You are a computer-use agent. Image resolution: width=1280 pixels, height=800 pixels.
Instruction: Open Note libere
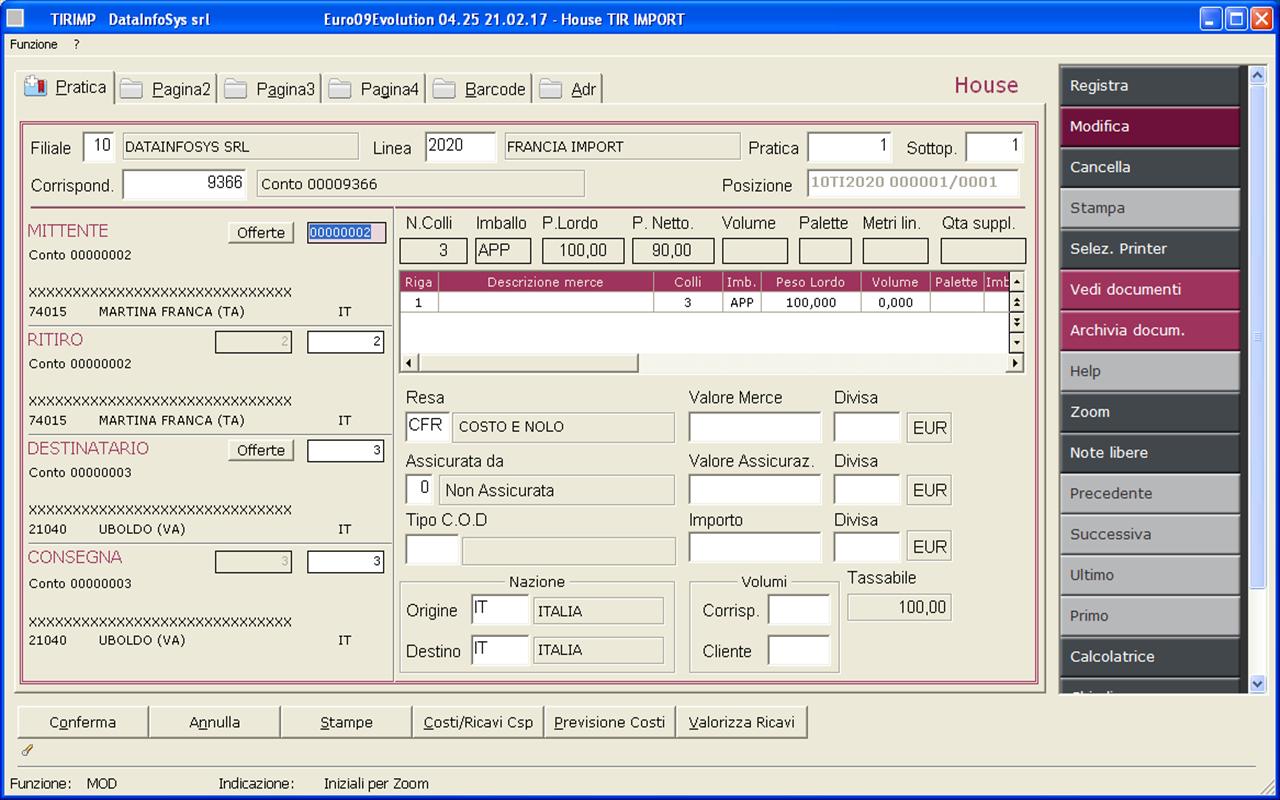1150,453
